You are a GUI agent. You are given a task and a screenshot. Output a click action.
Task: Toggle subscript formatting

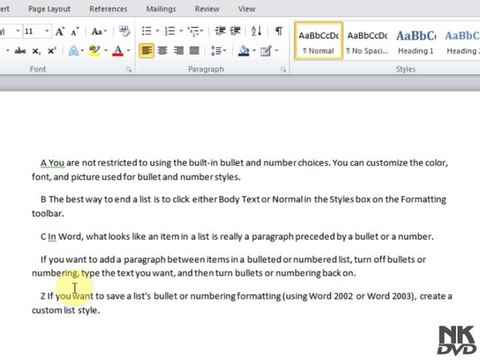[36, 51]
